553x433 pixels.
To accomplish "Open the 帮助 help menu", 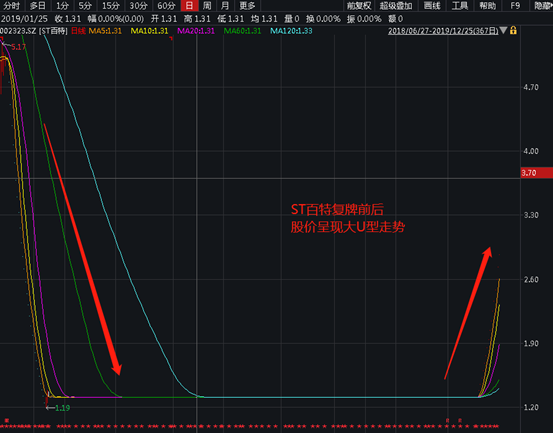I will tap(488, 6).
